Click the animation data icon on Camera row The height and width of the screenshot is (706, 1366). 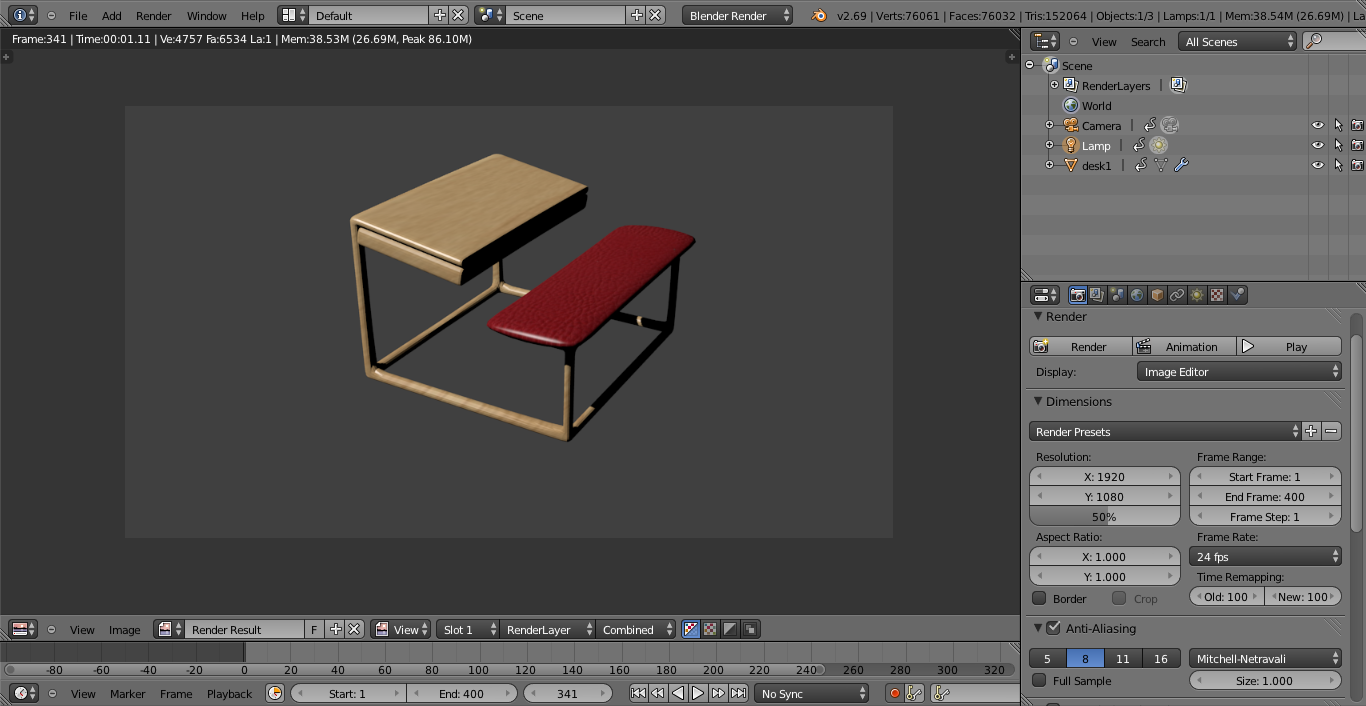[x=1150, y=125]
